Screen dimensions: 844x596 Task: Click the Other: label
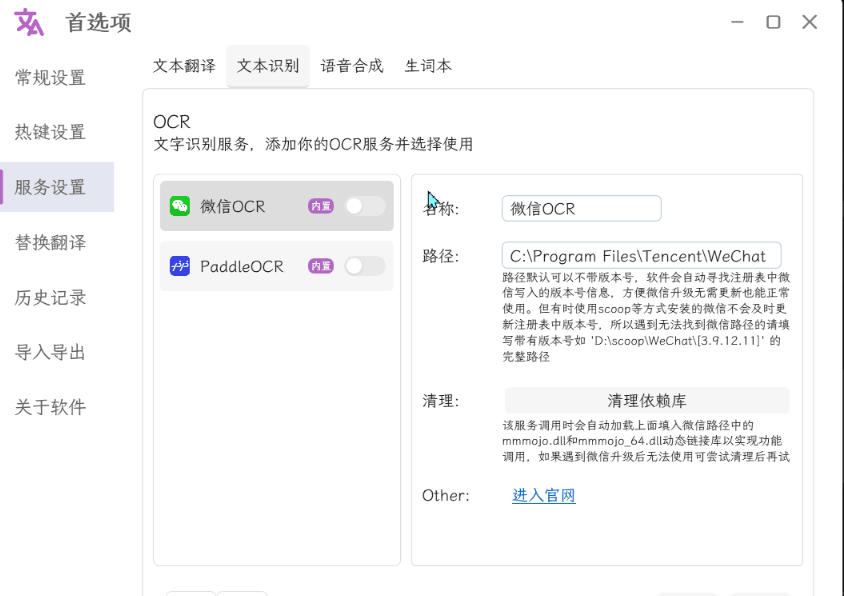446,495
